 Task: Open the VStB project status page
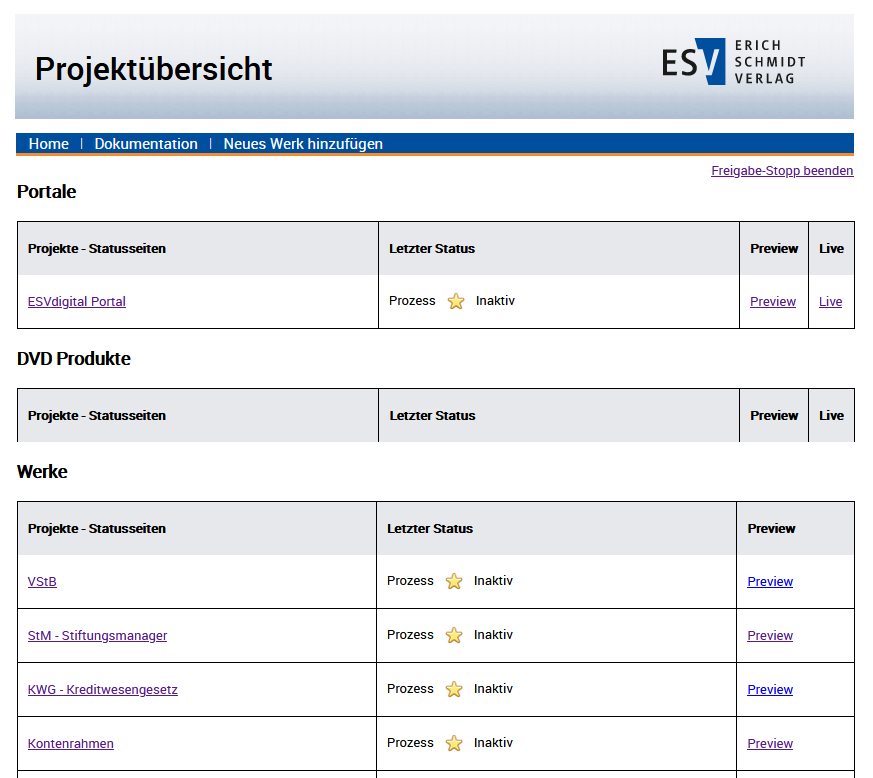coord(42,581)
